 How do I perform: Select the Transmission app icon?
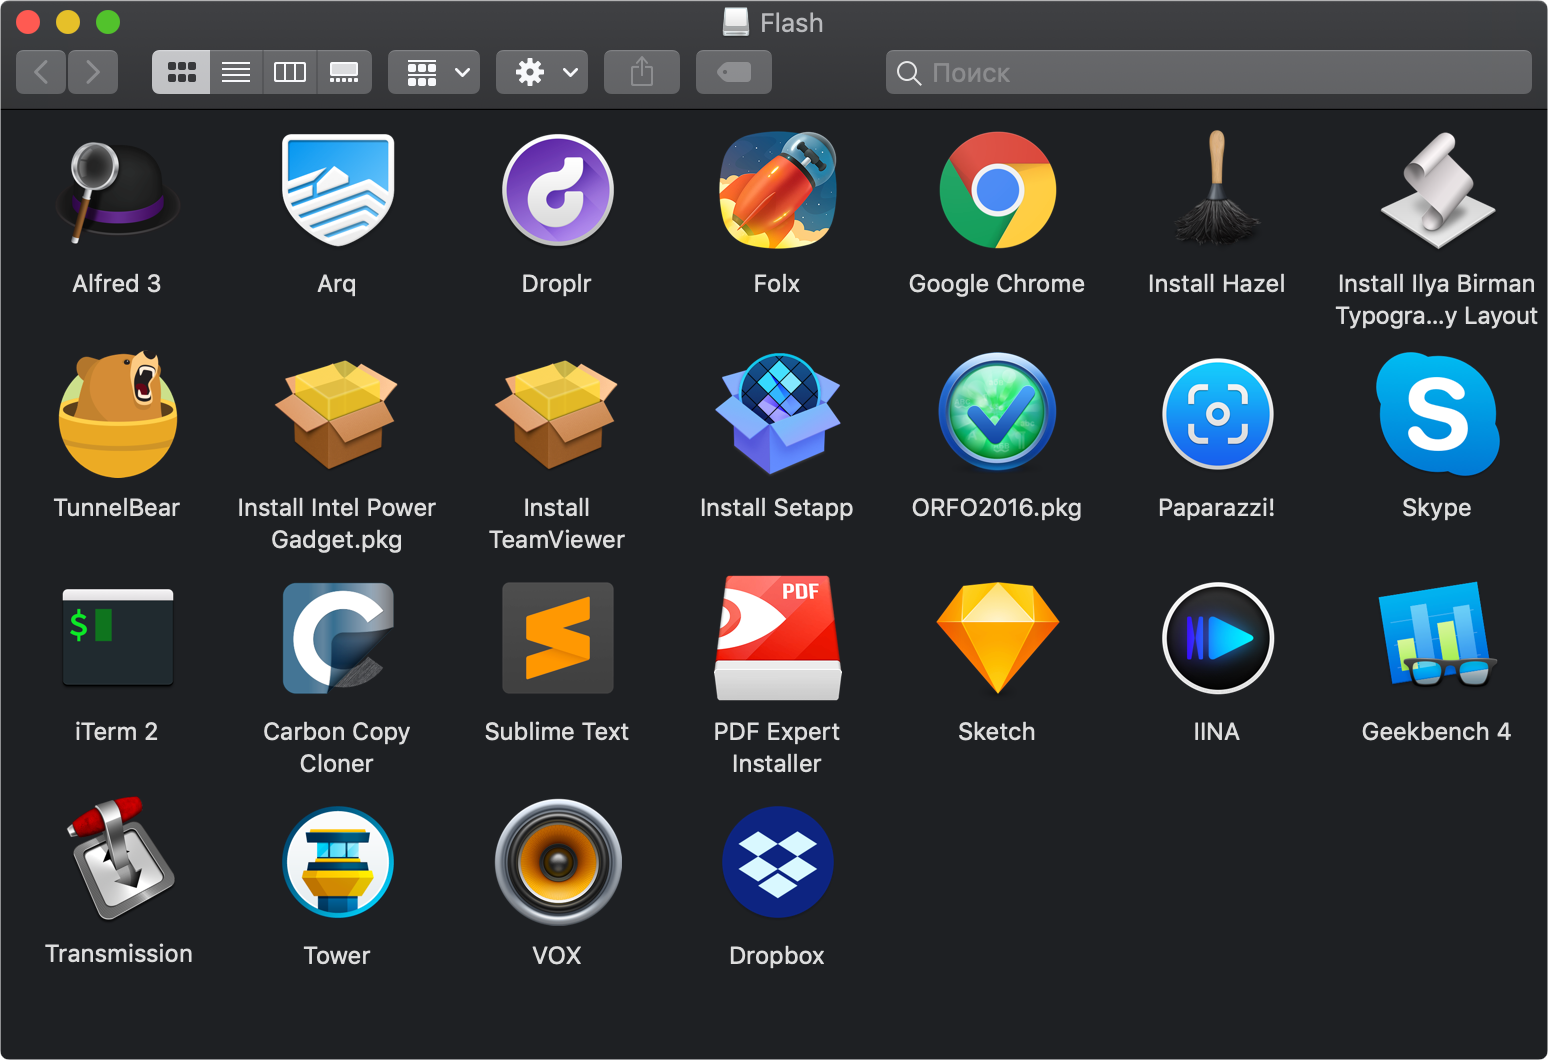[x=120, y=859]
